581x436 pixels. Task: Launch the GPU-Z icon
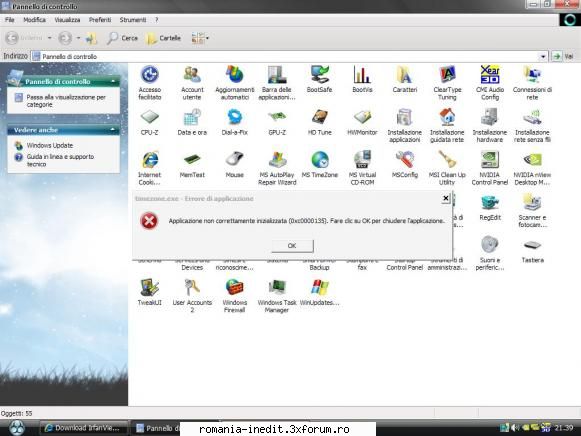click(x=277, y=122)
